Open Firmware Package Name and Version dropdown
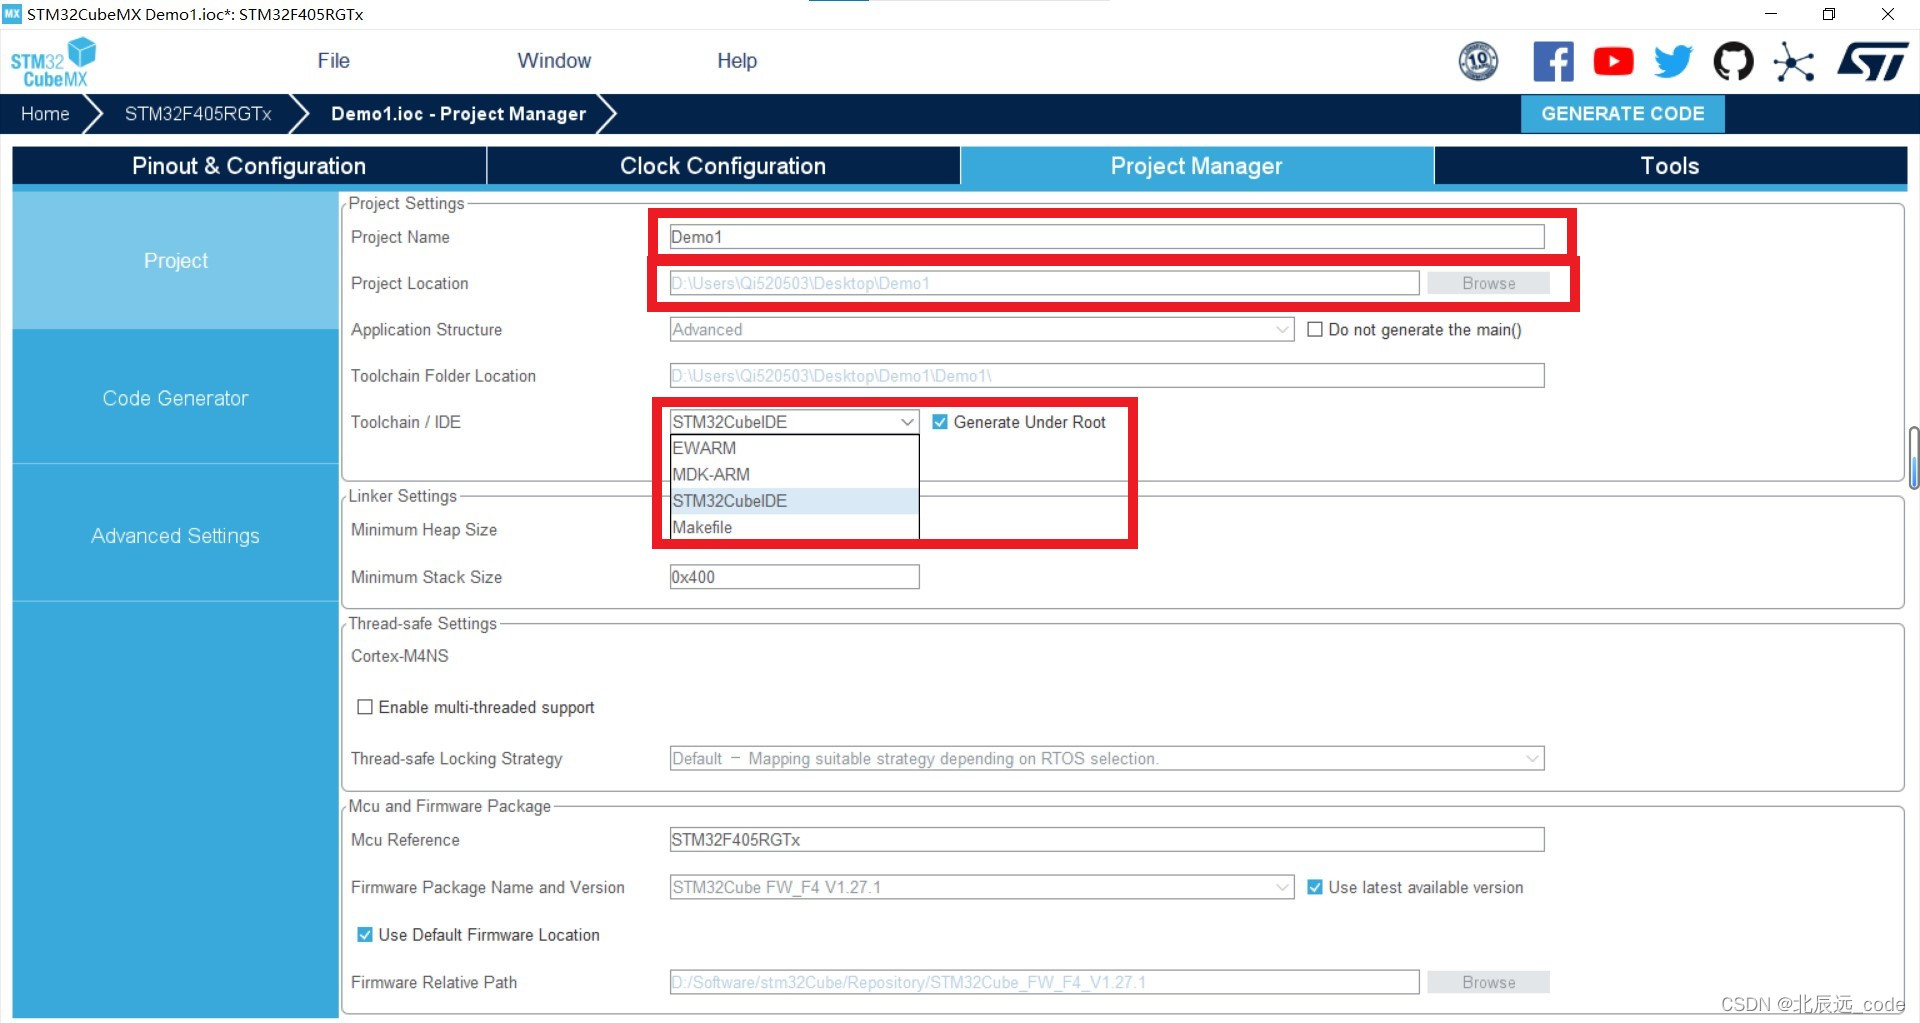1920x1023 pixels. pyautogui.click(x=982, y=887)
